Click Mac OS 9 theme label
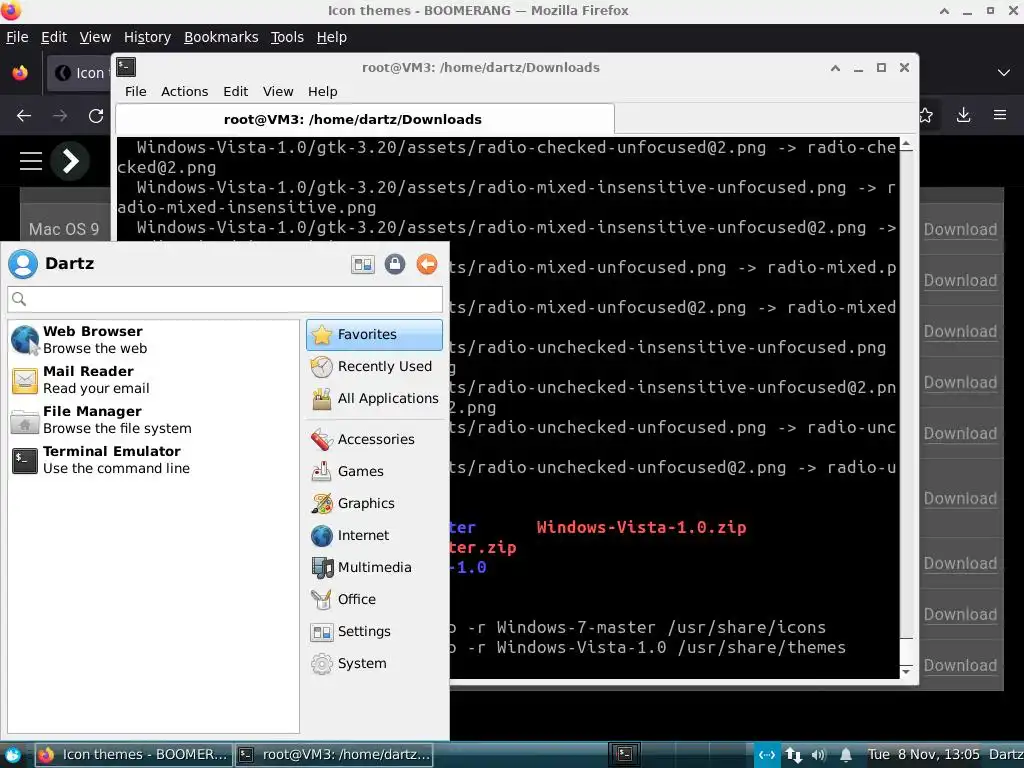The height and width of the screenshot is (768, 1024). coord(64,229)
